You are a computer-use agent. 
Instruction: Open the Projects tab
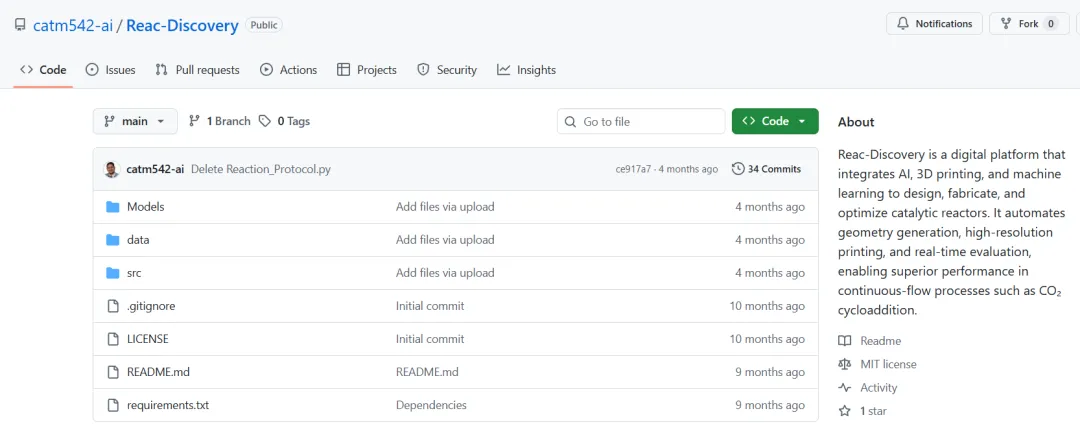pos(366,70)
